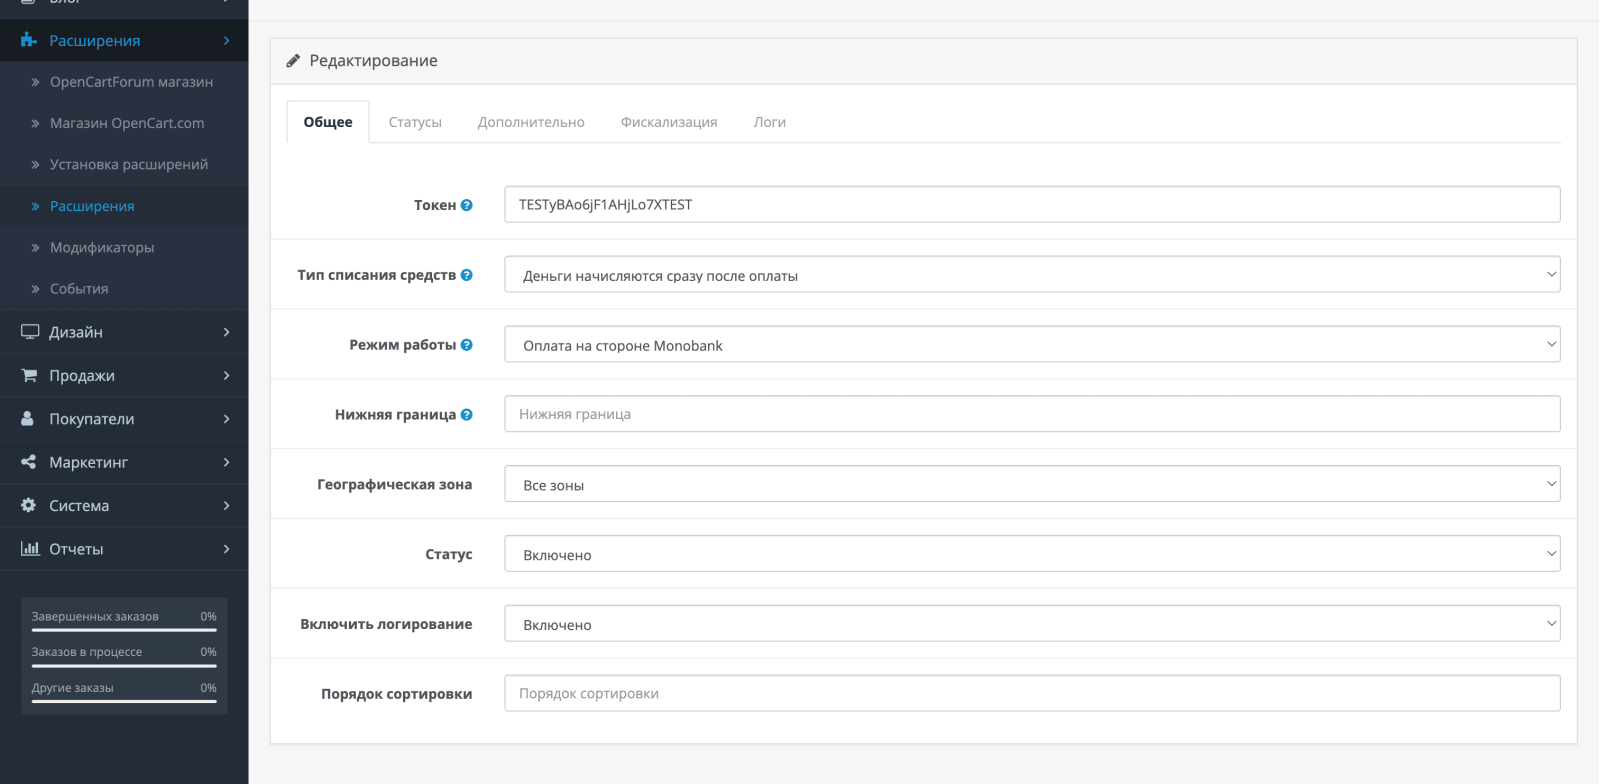Image resolution: width=1600 pixels, height=784 pixels.
Task: Switch to the Фискализация tab
Action: (669, 122)
